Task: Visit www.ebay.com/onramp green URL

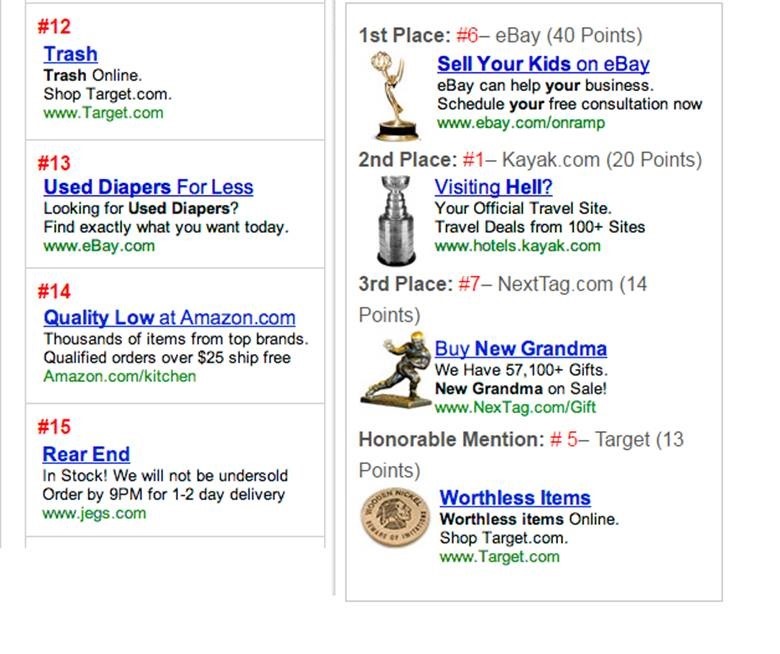Action: coord(521,123)
